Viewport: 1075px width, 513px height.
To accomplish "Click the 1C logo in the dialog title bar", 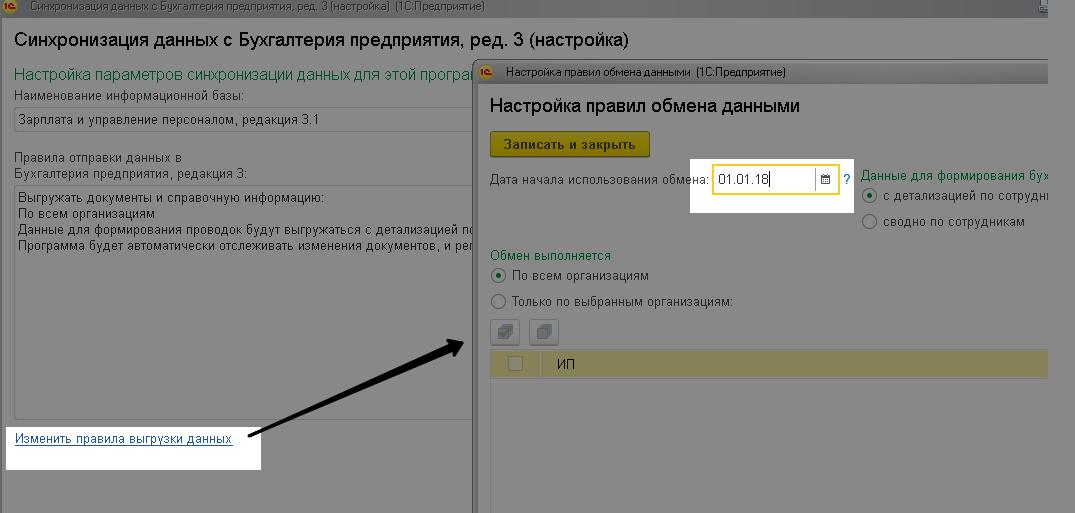I will coord(486,72).
